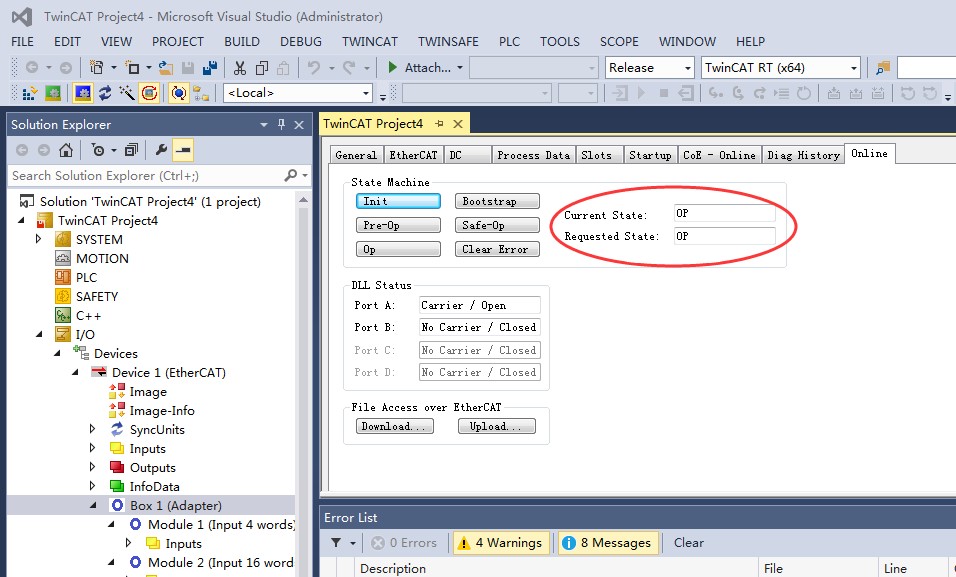
Task: Open the Release configuration dropdown
Action: [688, 68]
